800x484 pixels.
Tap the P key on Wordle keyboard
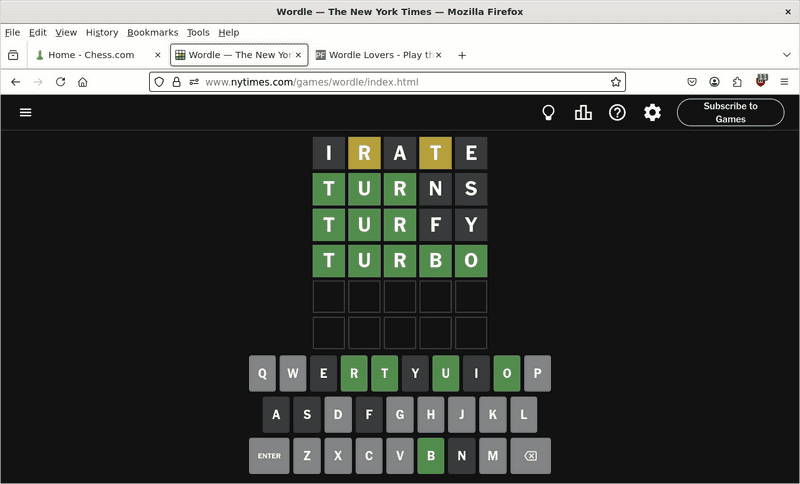(538, 373)
